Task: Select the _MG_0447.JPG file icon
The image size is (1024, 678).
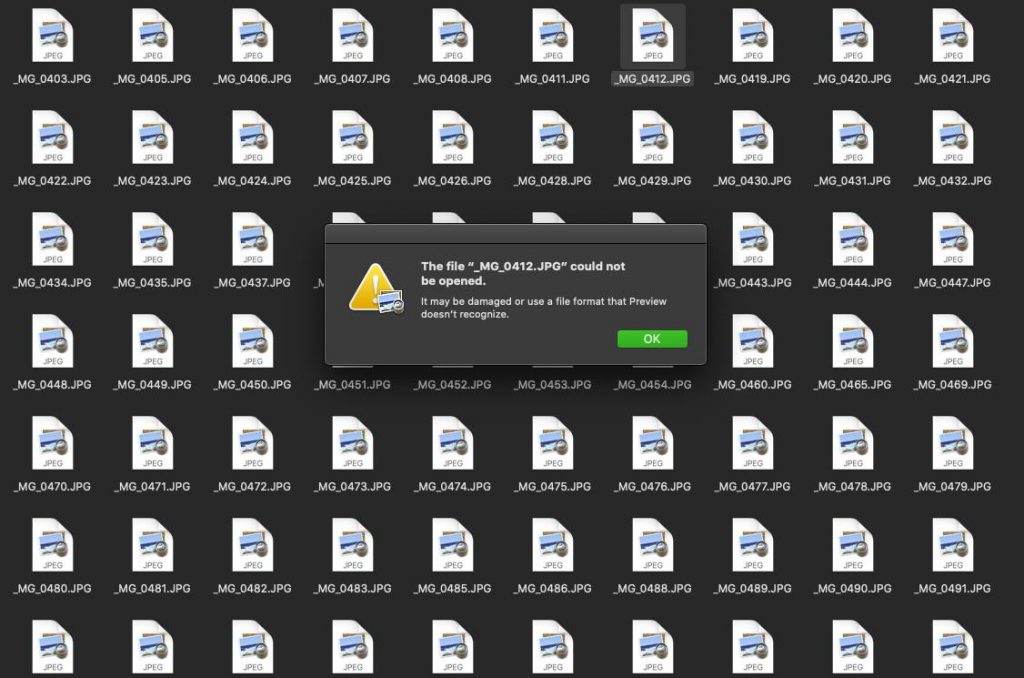Action: 952,242
